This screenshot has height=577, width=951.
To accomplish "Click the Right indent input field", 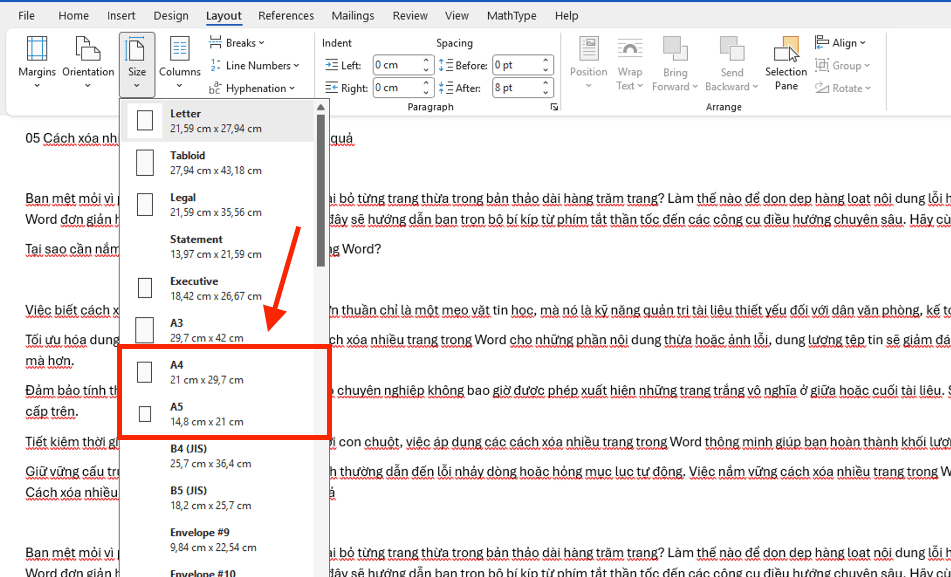I will click(396, 88).
